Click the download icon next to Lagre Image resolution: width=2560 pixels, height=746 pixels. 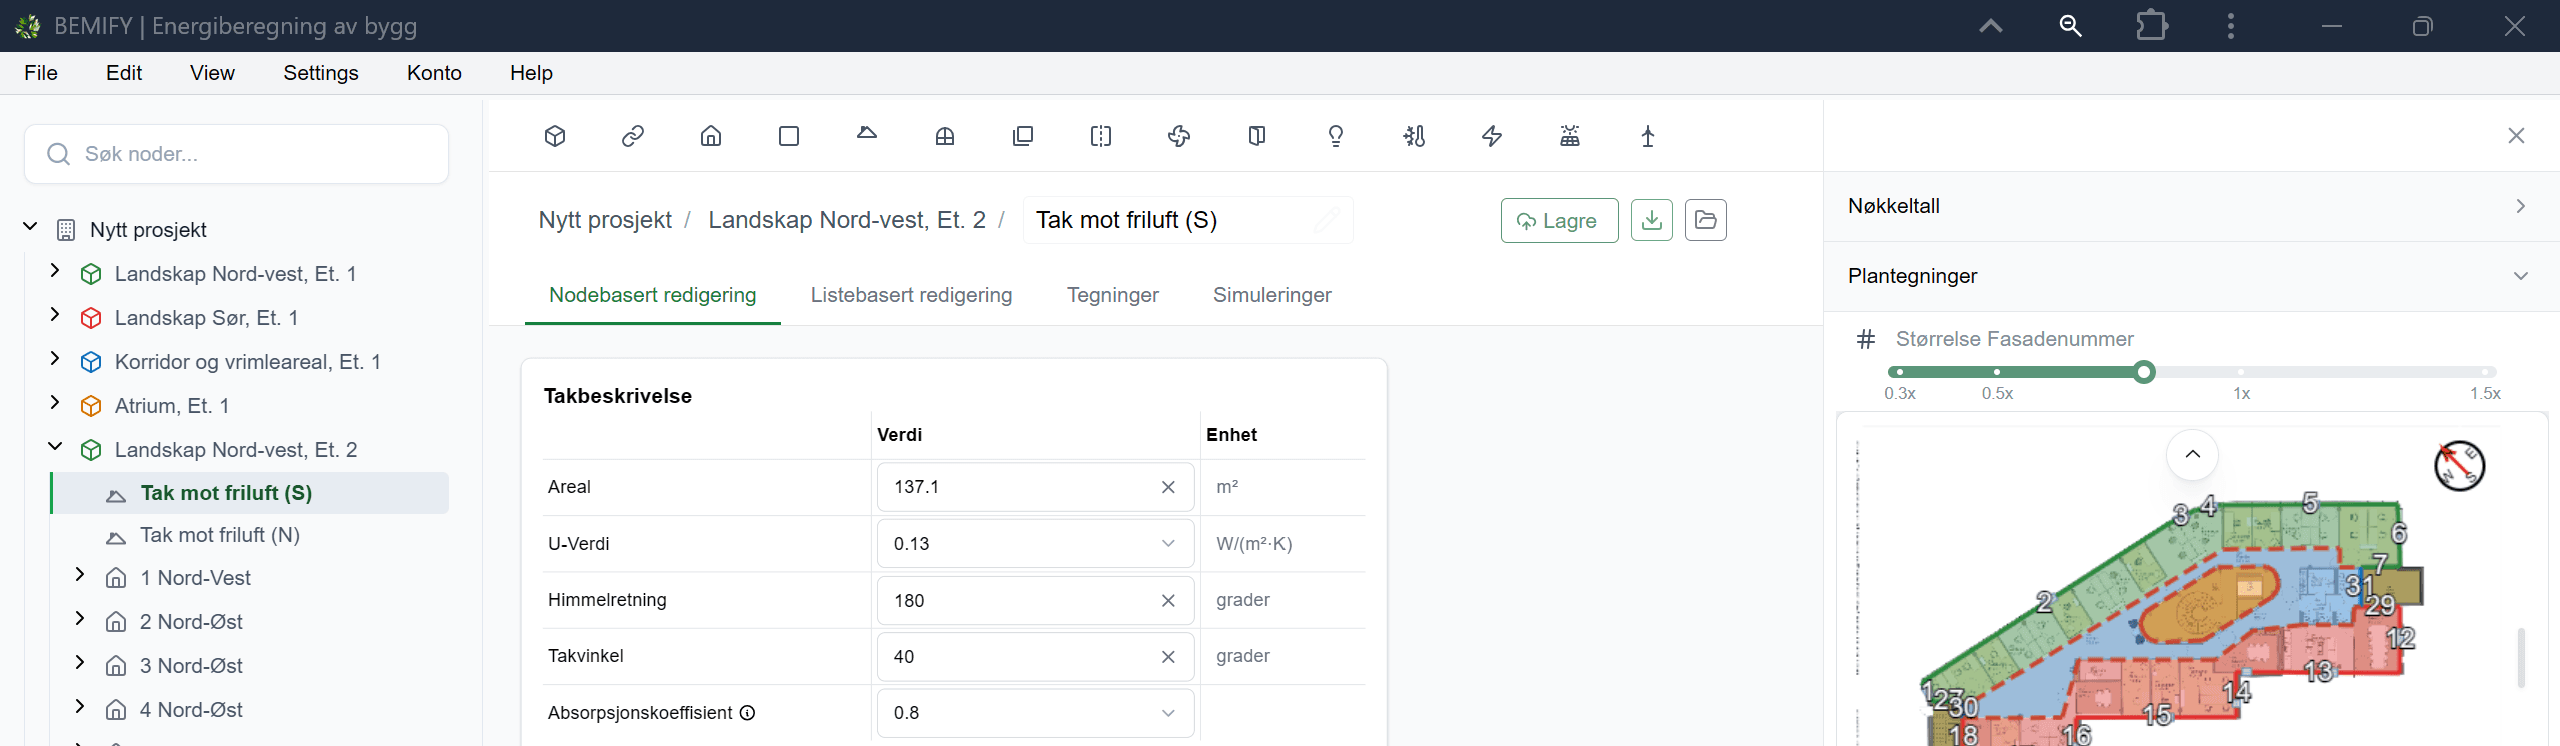point(1652,220)
